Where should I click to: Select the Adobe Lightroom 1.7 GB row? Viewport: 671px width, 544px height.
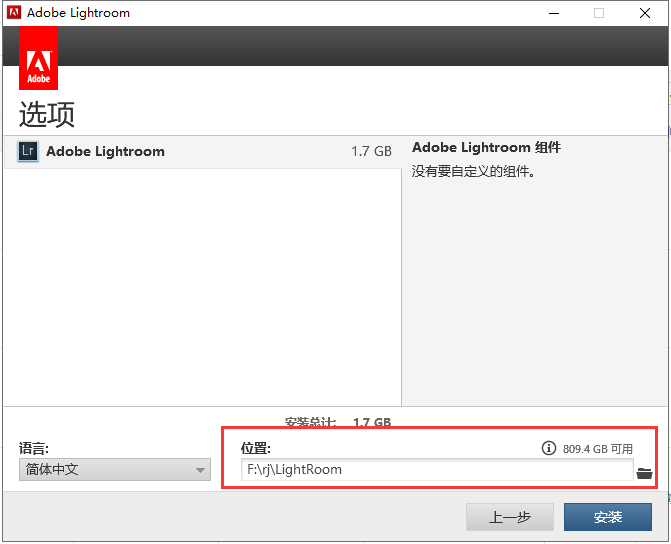(203, 152)
